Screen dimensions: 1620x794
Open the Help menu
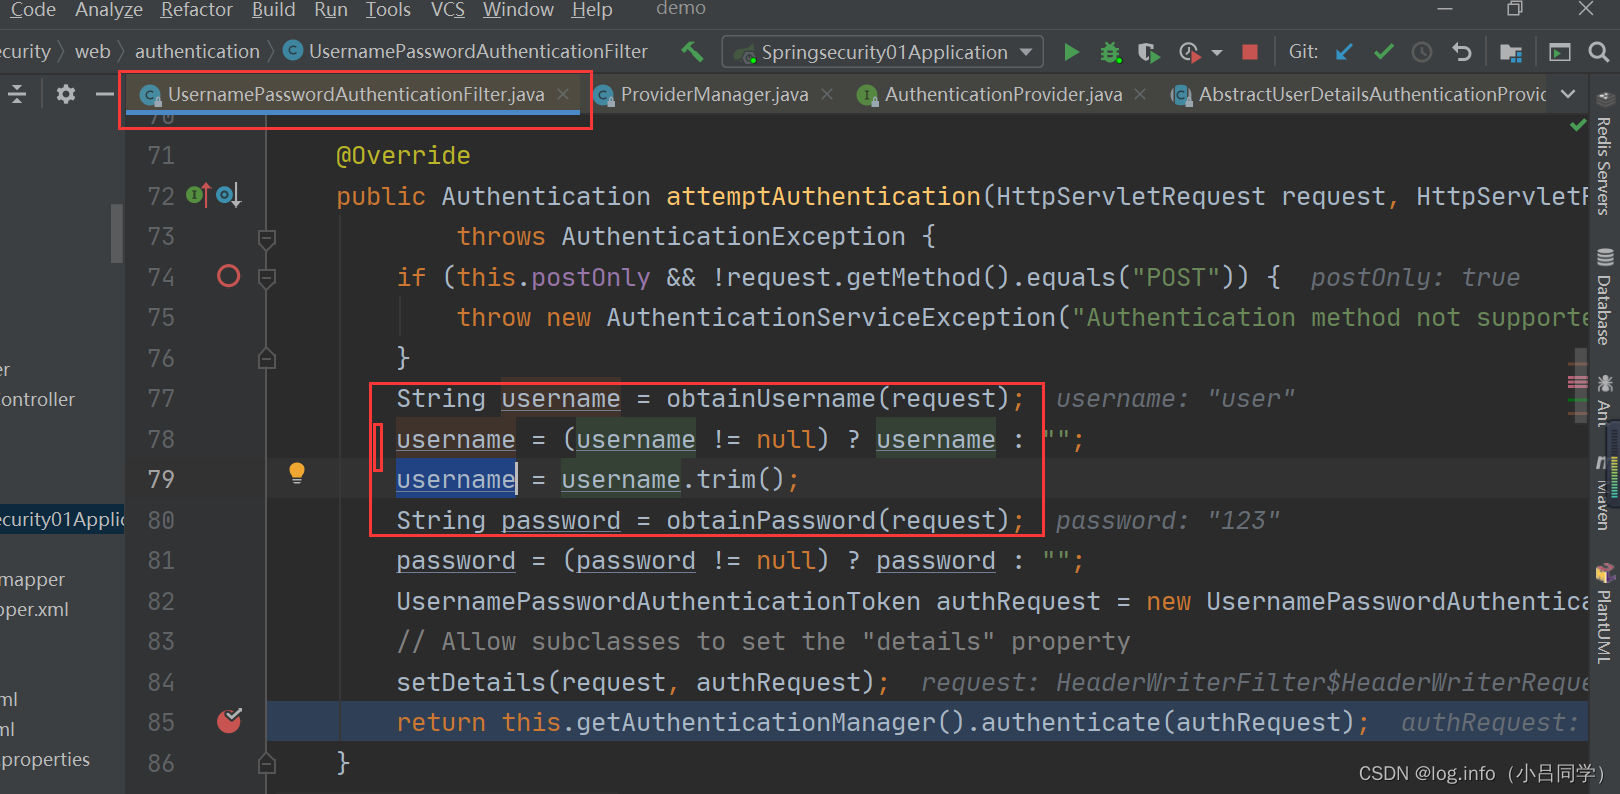(592, 10)
